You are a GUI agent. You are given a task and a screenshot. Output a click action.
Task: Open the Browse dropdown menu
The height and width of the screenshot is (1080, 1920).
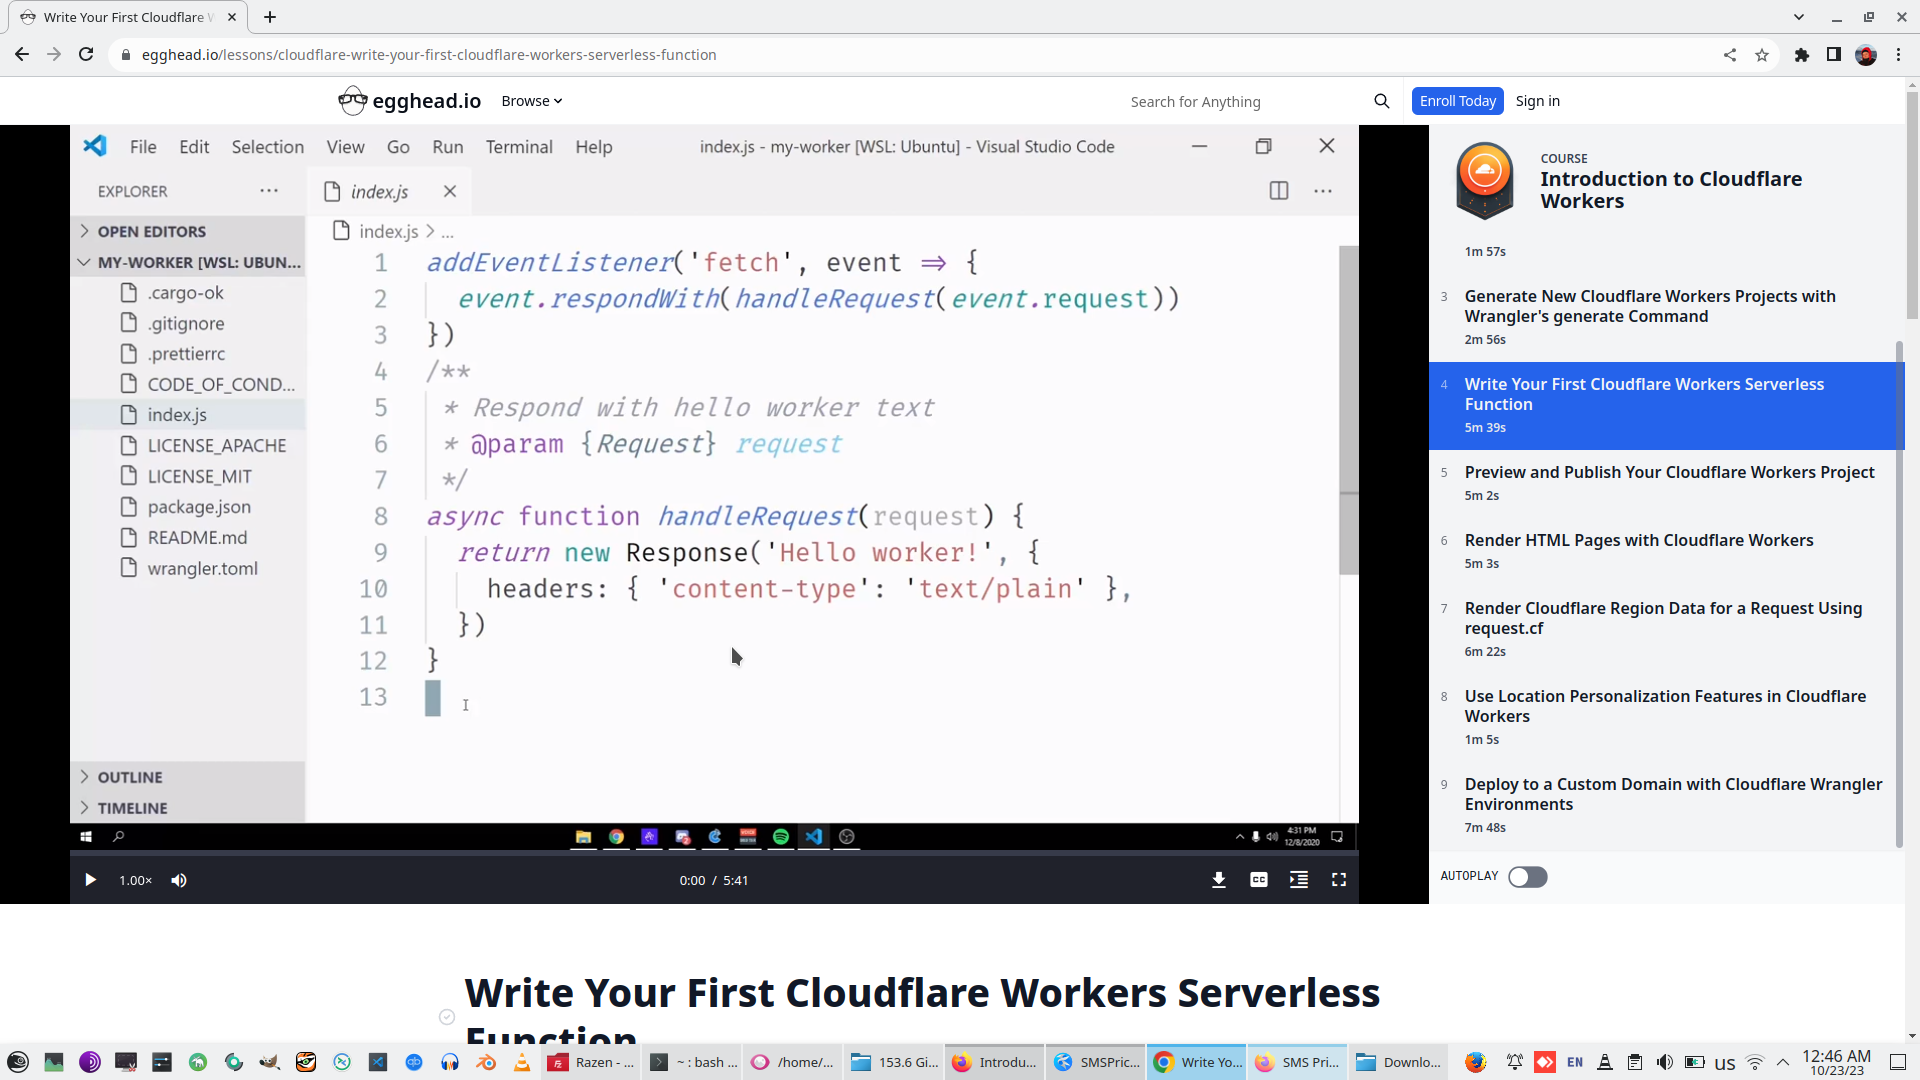coord(531,101)
